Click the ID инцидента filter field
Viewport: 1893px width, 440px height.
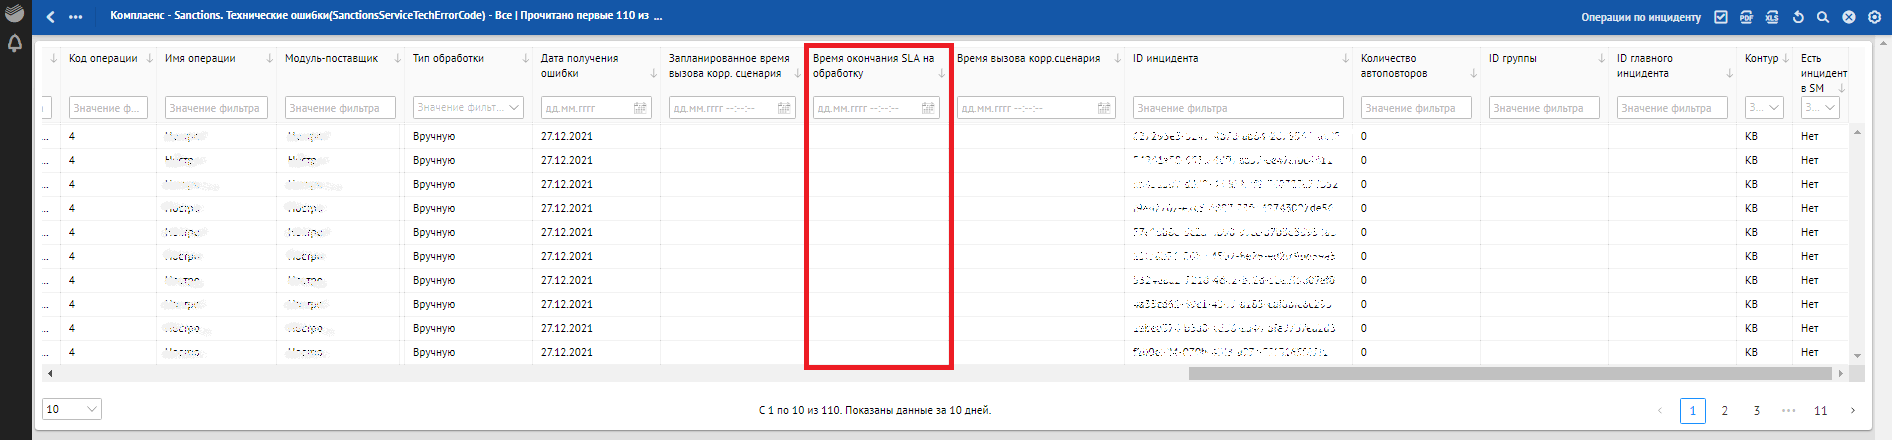[1238, 108]
